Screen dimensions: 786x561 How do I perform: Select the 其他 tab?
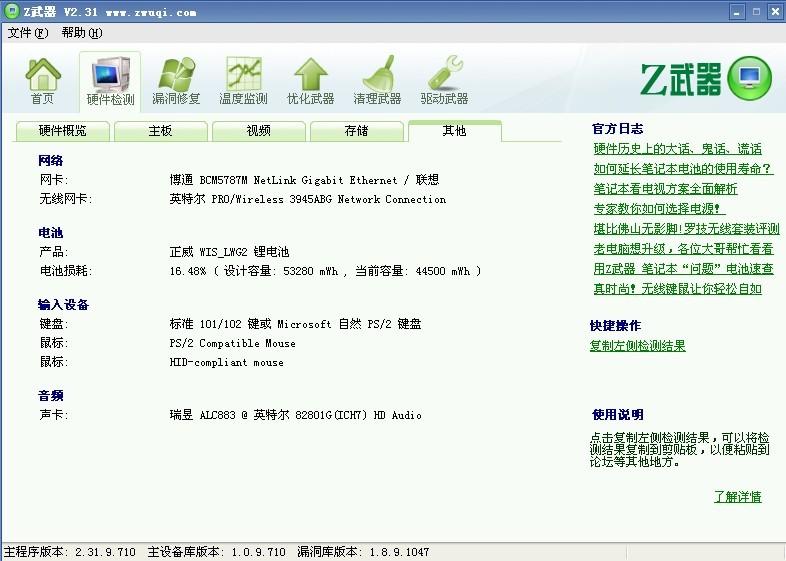(x=455, y=131)
